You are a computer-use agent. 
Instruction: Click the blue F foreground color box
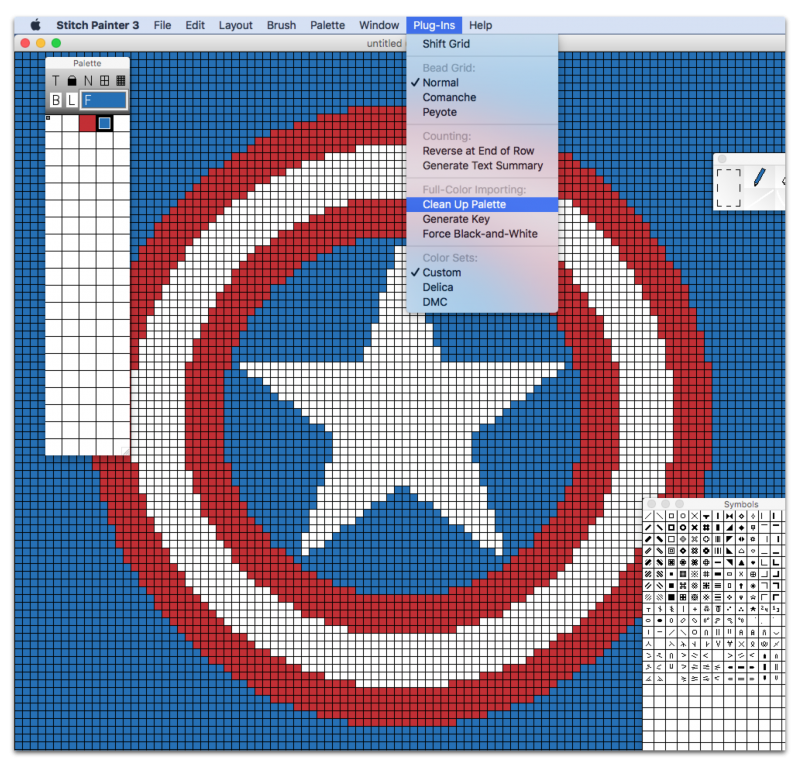click(104, 100)
